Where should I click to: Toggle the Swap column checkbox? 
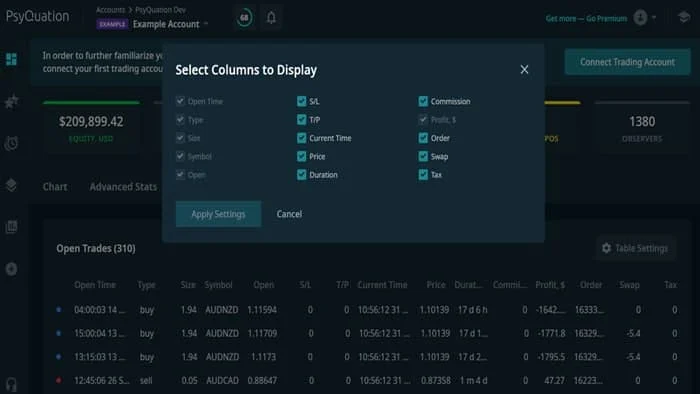tap(423, 156)
